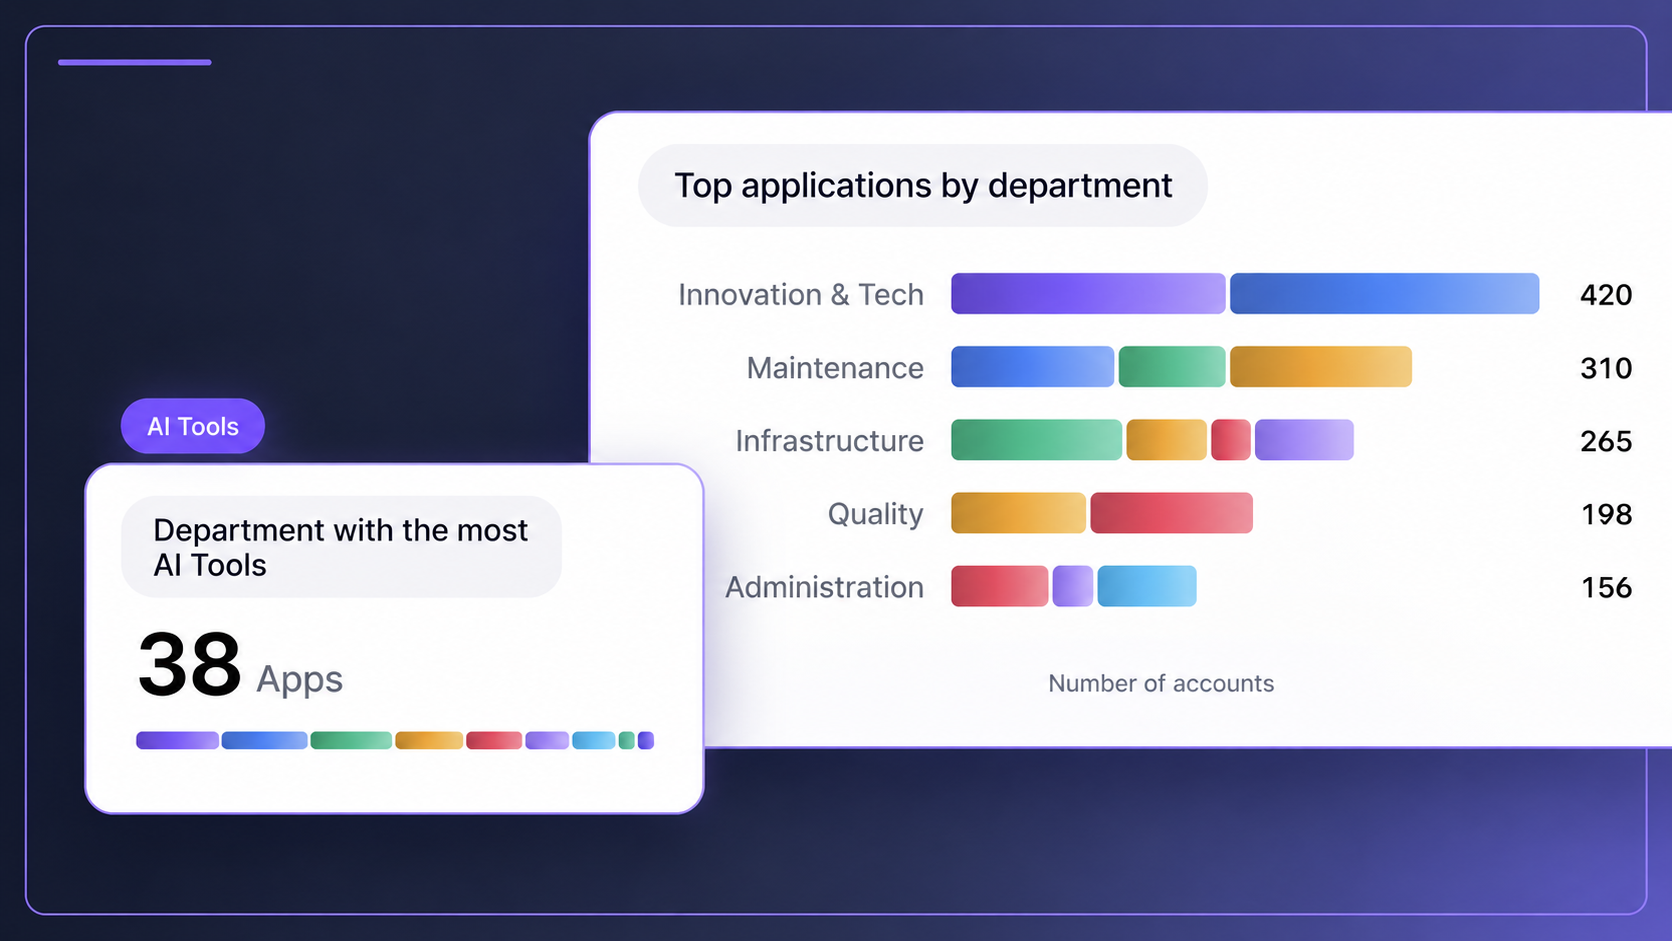Click the Infrastructure department label

click(829, 440)
